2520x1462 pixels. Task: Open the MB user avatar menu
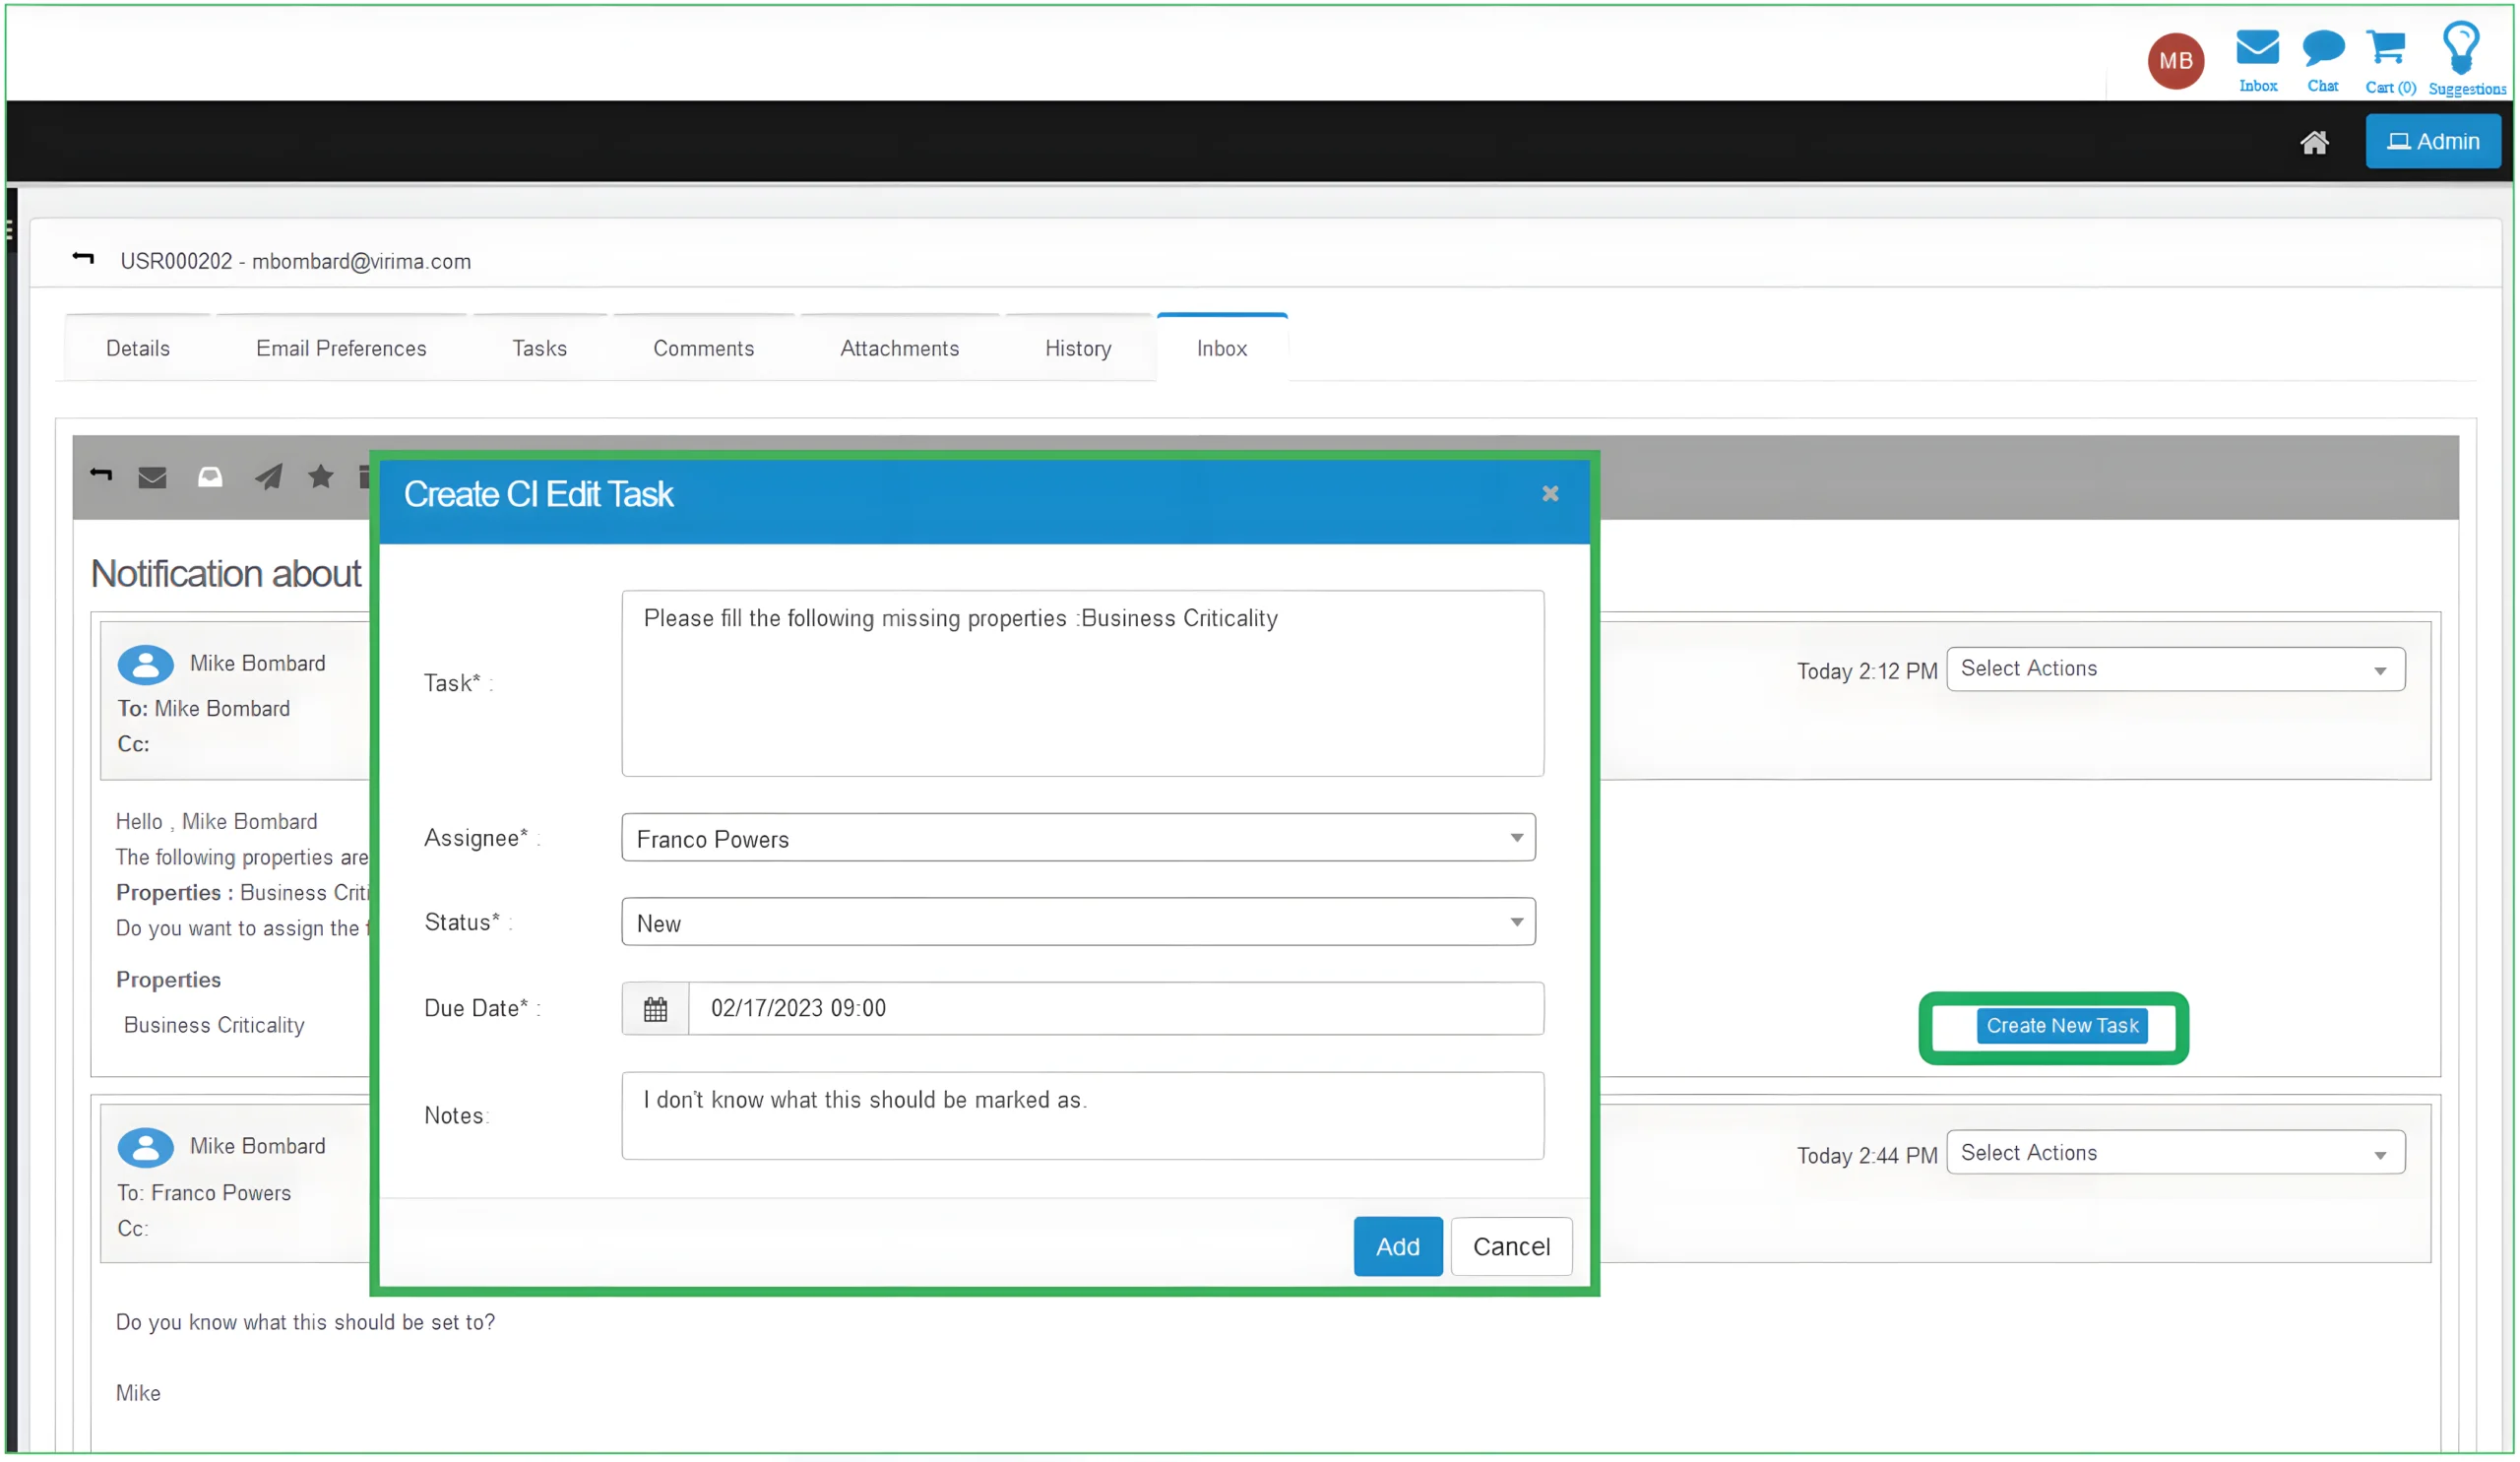point(2176,61)
